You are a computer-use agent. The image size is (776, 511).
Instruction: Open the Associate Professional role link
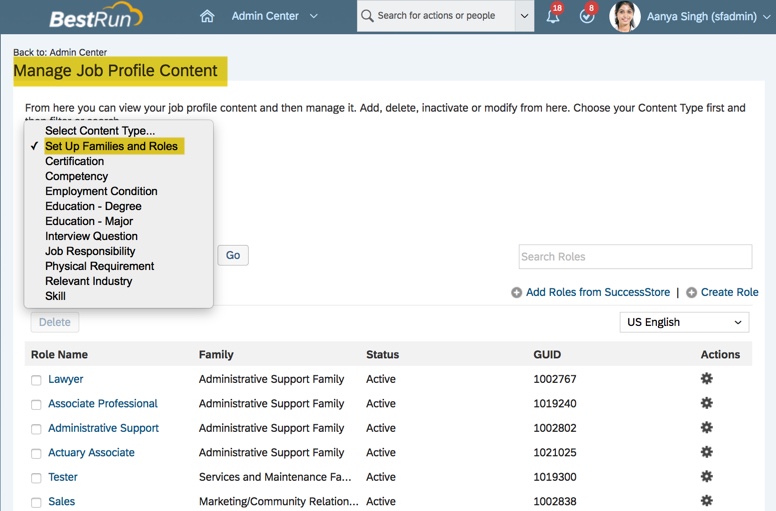(103, 404)
